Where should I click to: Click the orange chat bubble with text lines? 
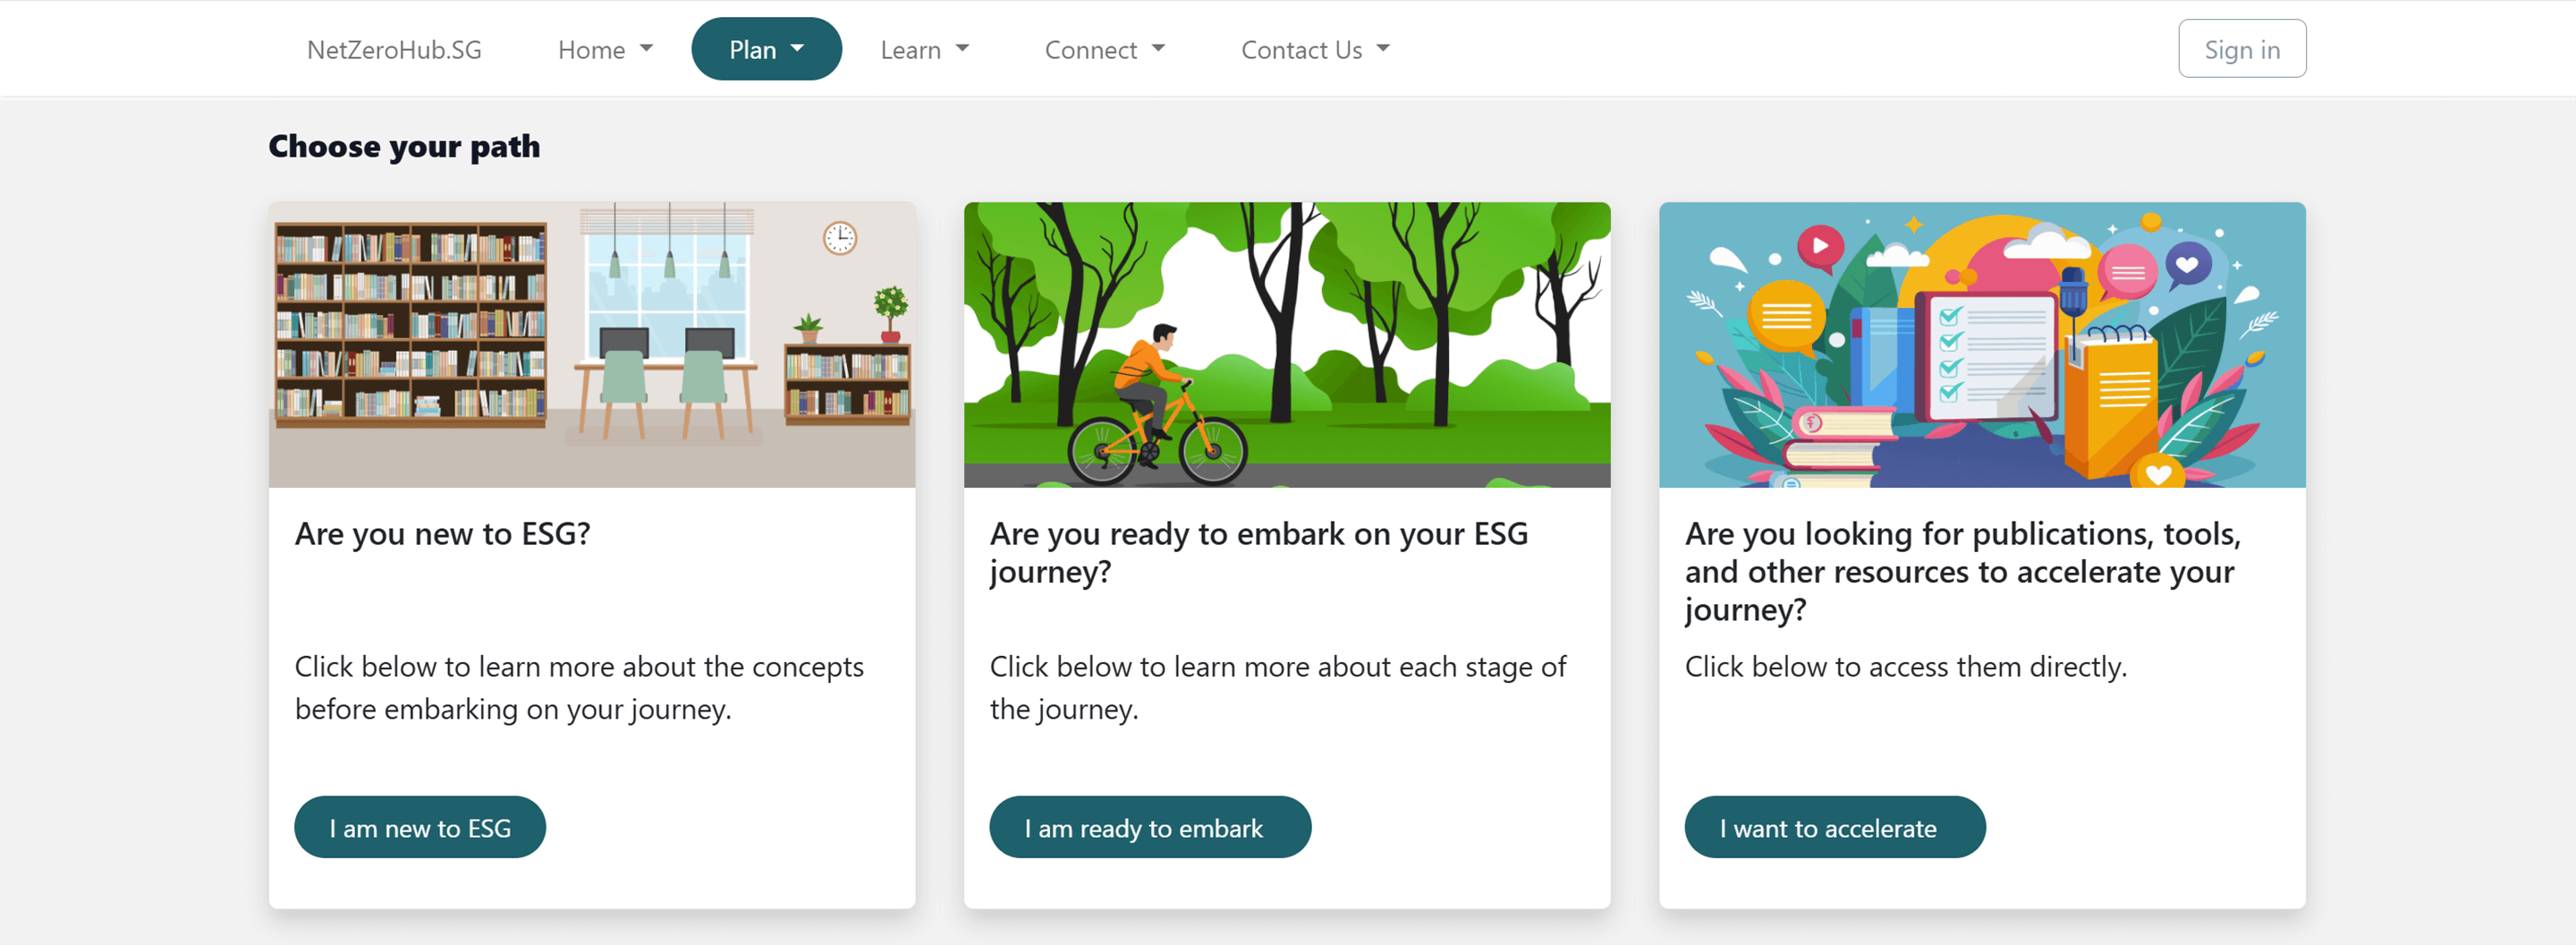(1786, 316)
